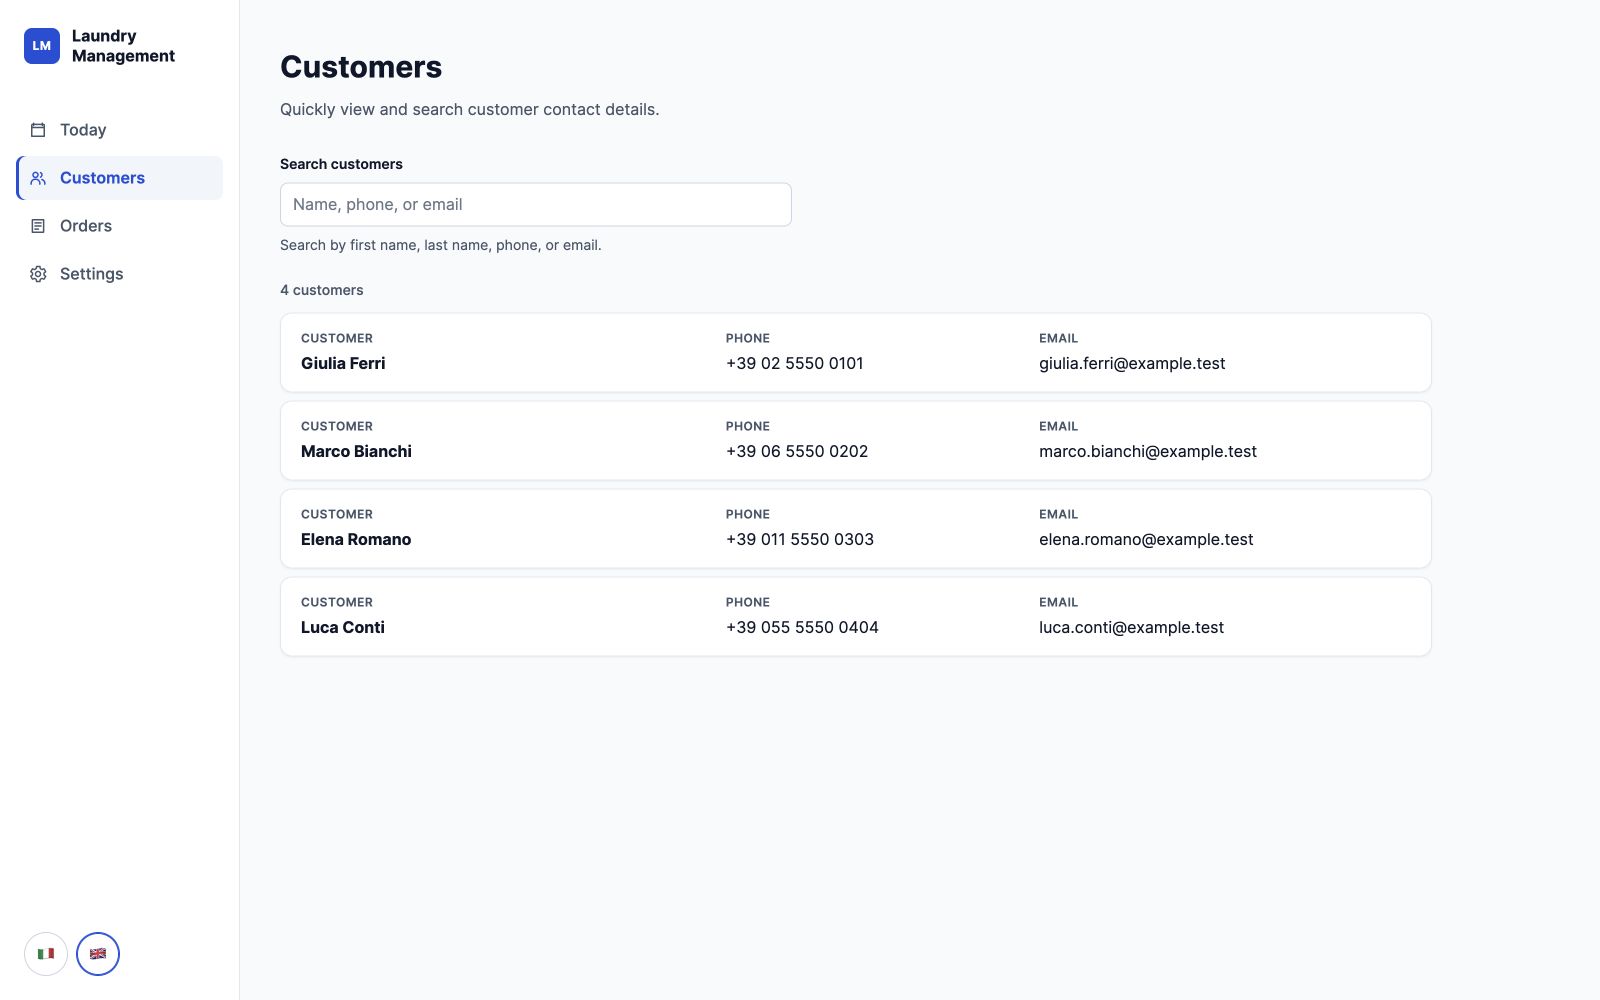Select customer name Luca Conti

coord(343,627)
